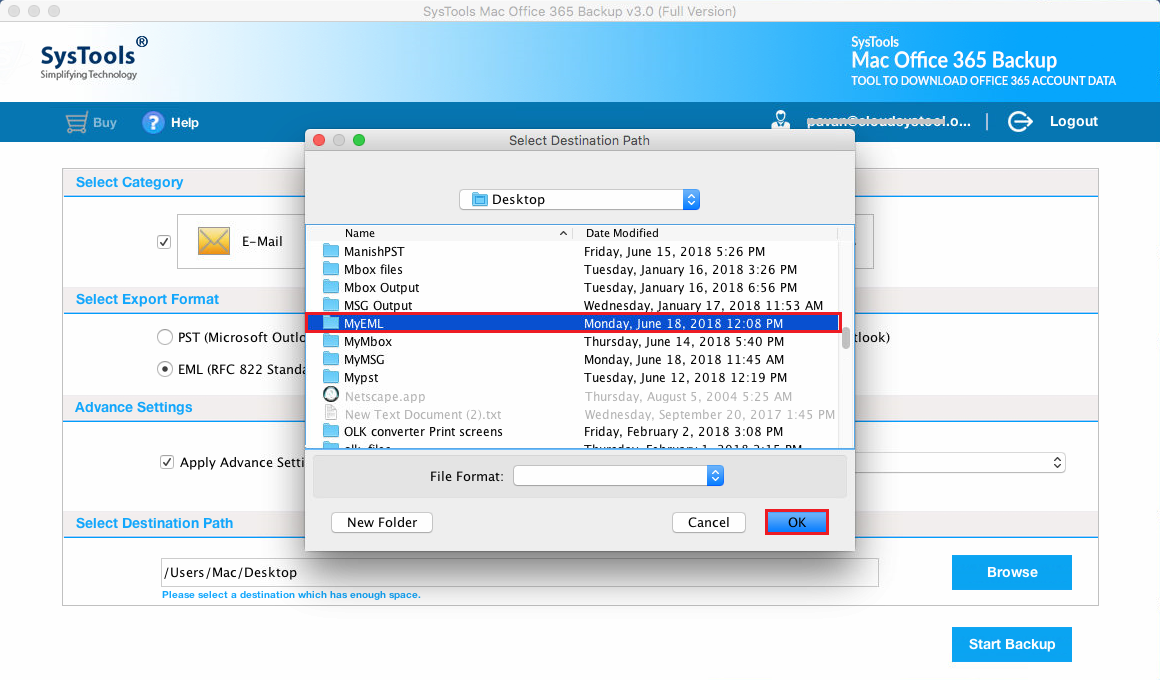The image size is (1160, 680).
Task: Select the Mbox Output row
Action: click(573, 287)
